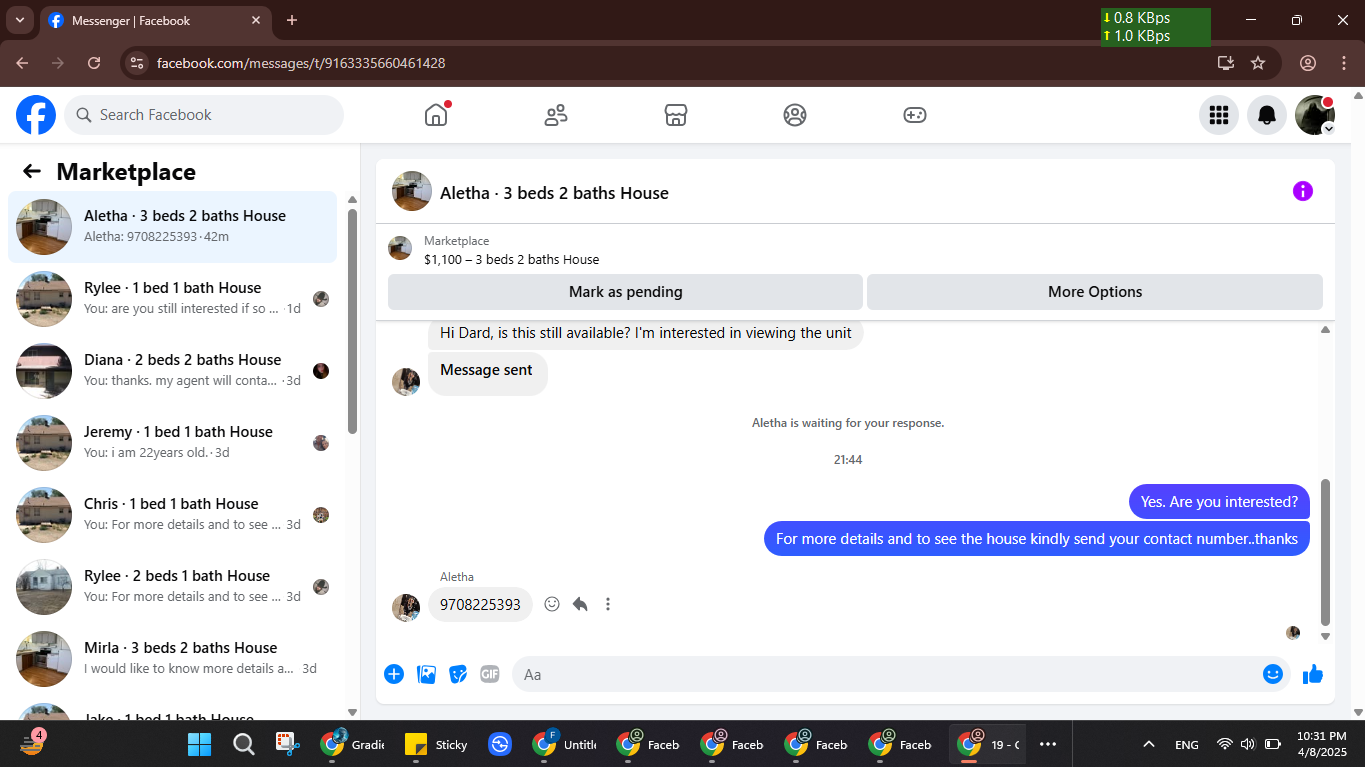Open more actions plus icon in composer
Screen dimensions: 1365x767
click(x=394, y=674)
